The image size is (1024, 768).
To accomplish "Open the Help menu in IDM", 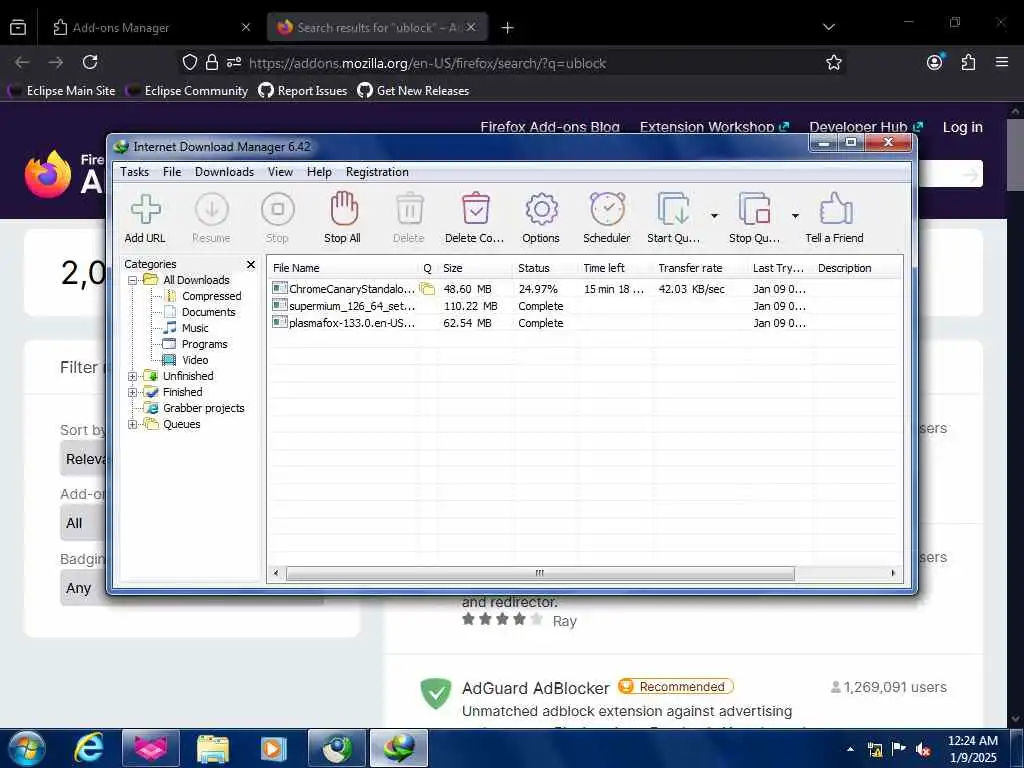I will [x=319, y=172].
